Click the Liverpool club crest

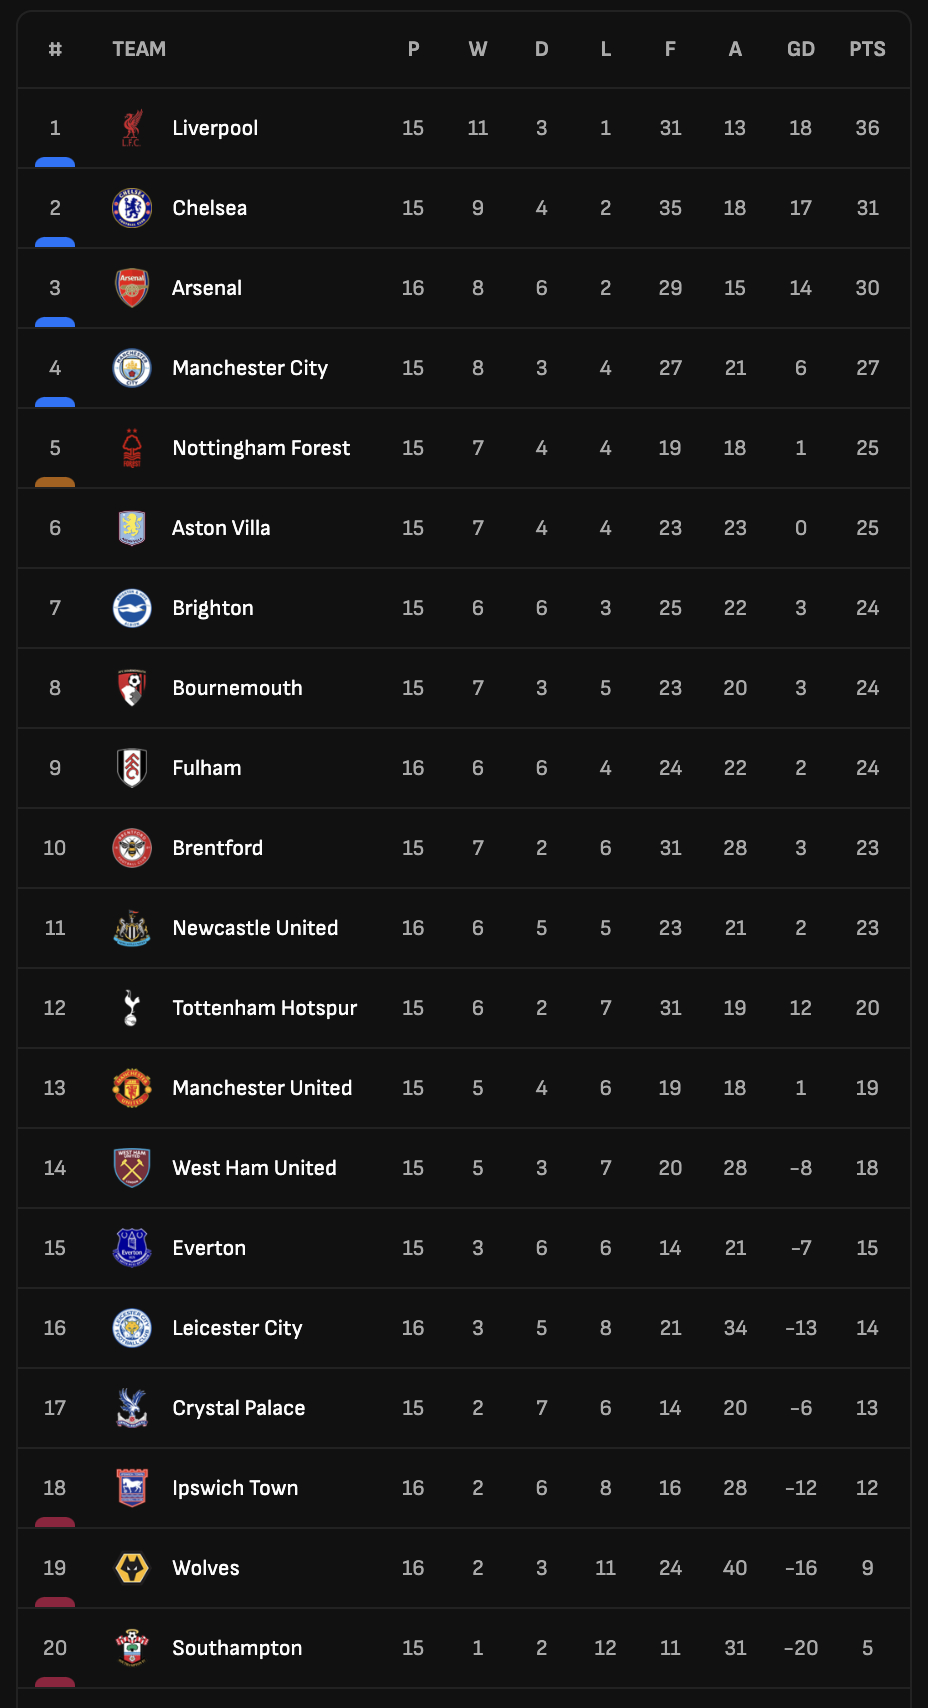coord(132,128)
